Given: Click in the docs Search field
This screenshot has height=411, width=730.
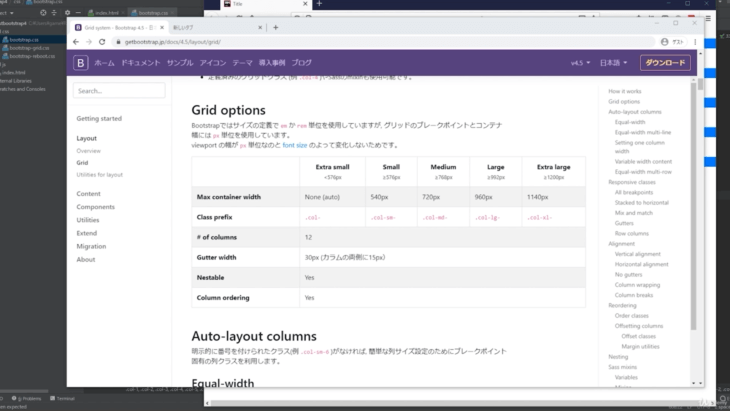Looking at the screenshot, I should (x=120, y=90).
